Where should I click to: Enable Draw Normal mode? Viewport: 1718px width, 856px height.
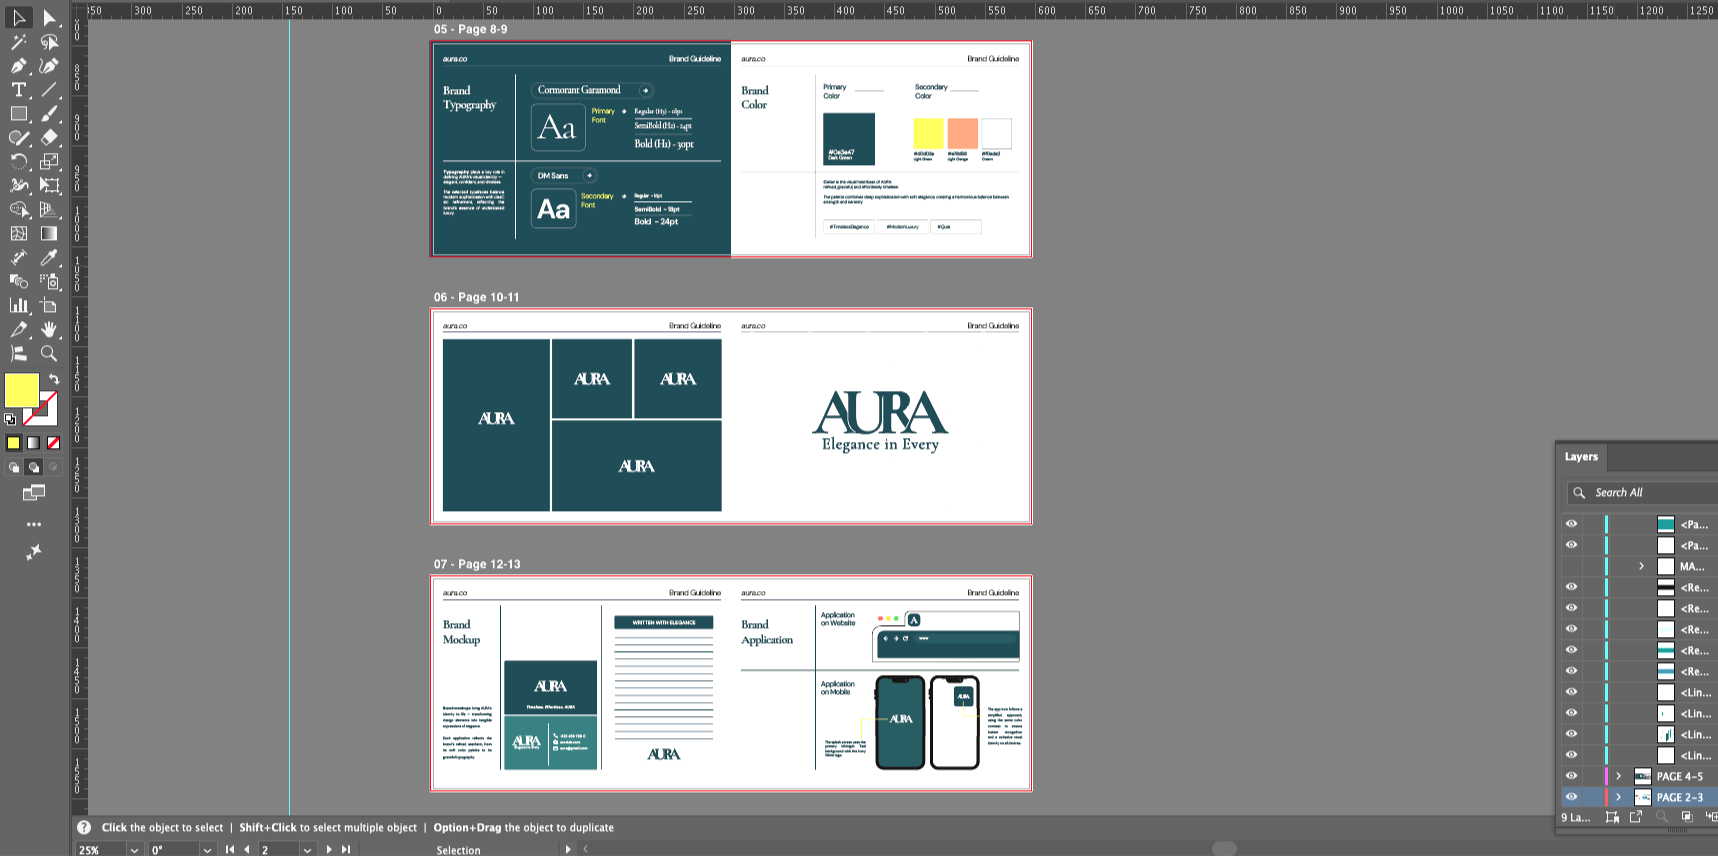[x=14, y=467]
